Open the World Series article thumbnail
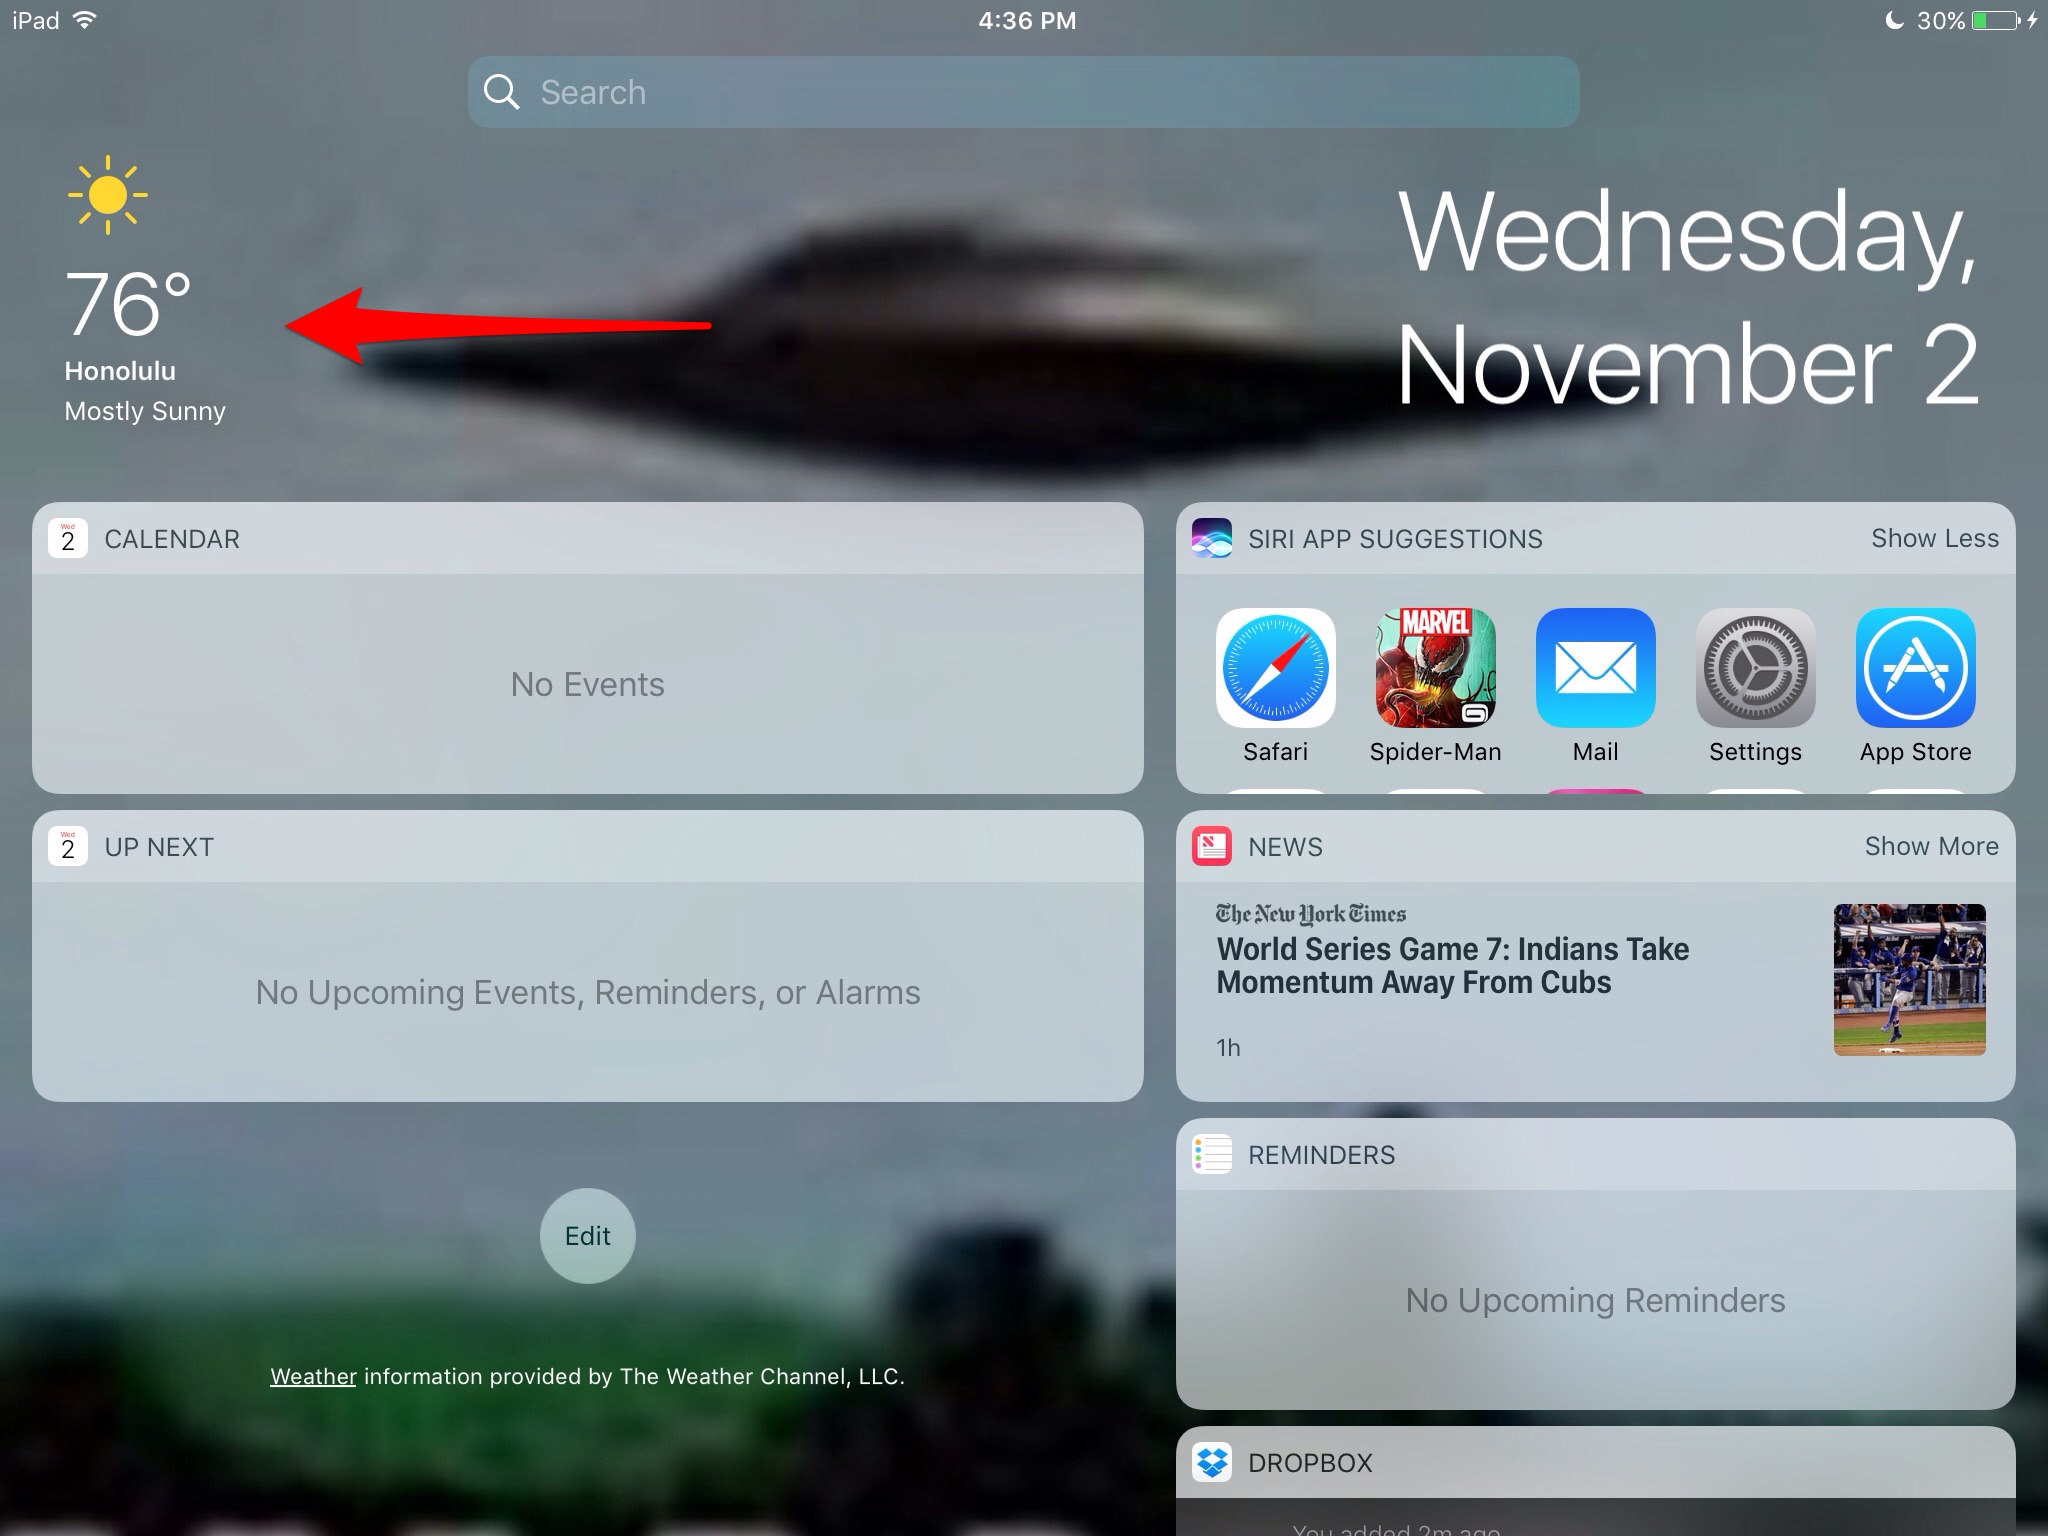The height and width of the screenshot is (1536, 2048). [1909, 979]
